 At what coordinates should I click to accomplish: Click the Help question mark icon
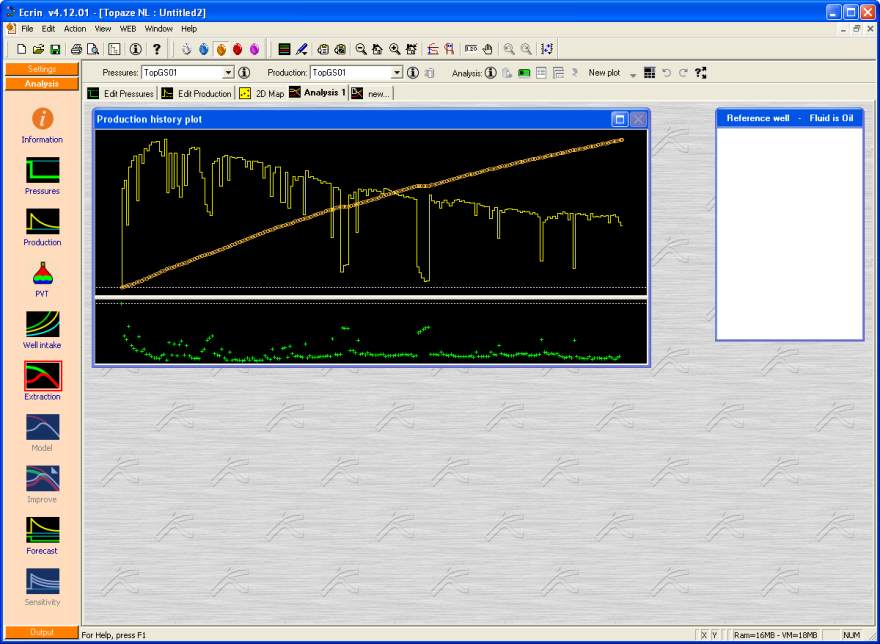point(157,48)
